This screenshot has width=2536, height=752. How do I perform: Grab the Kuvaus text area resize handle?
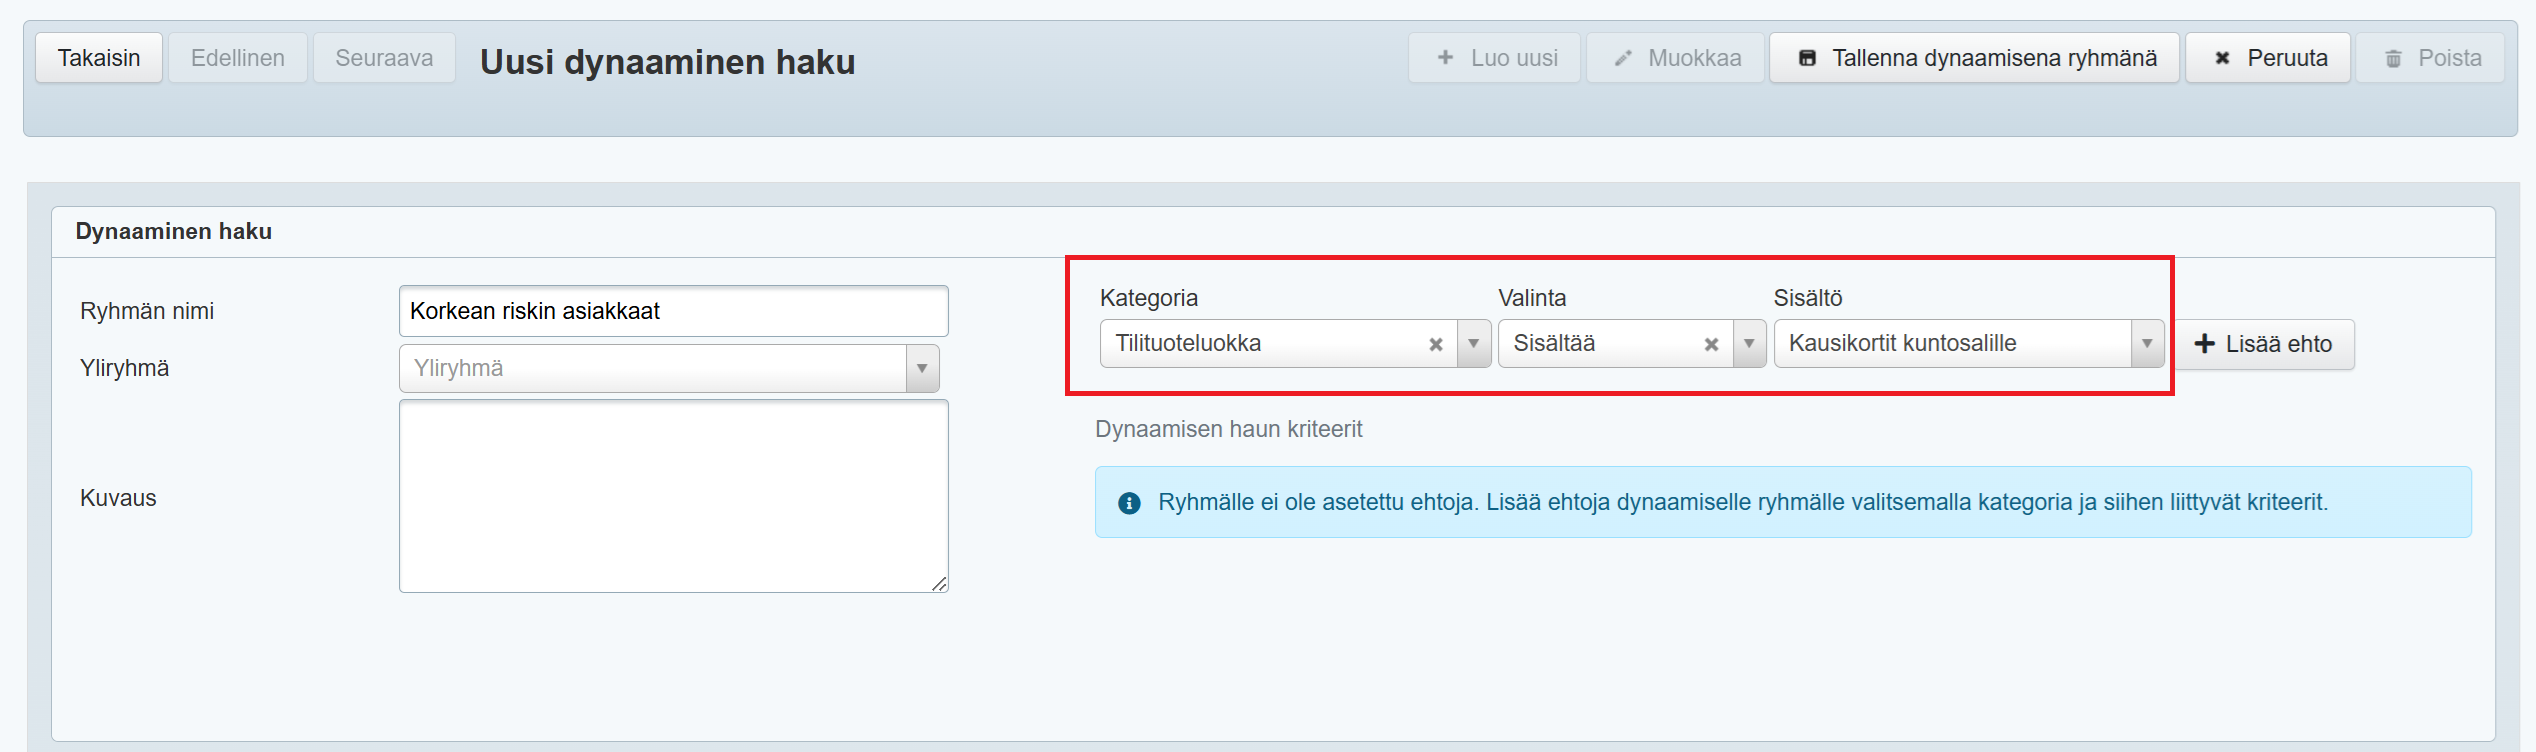(939, 584)
